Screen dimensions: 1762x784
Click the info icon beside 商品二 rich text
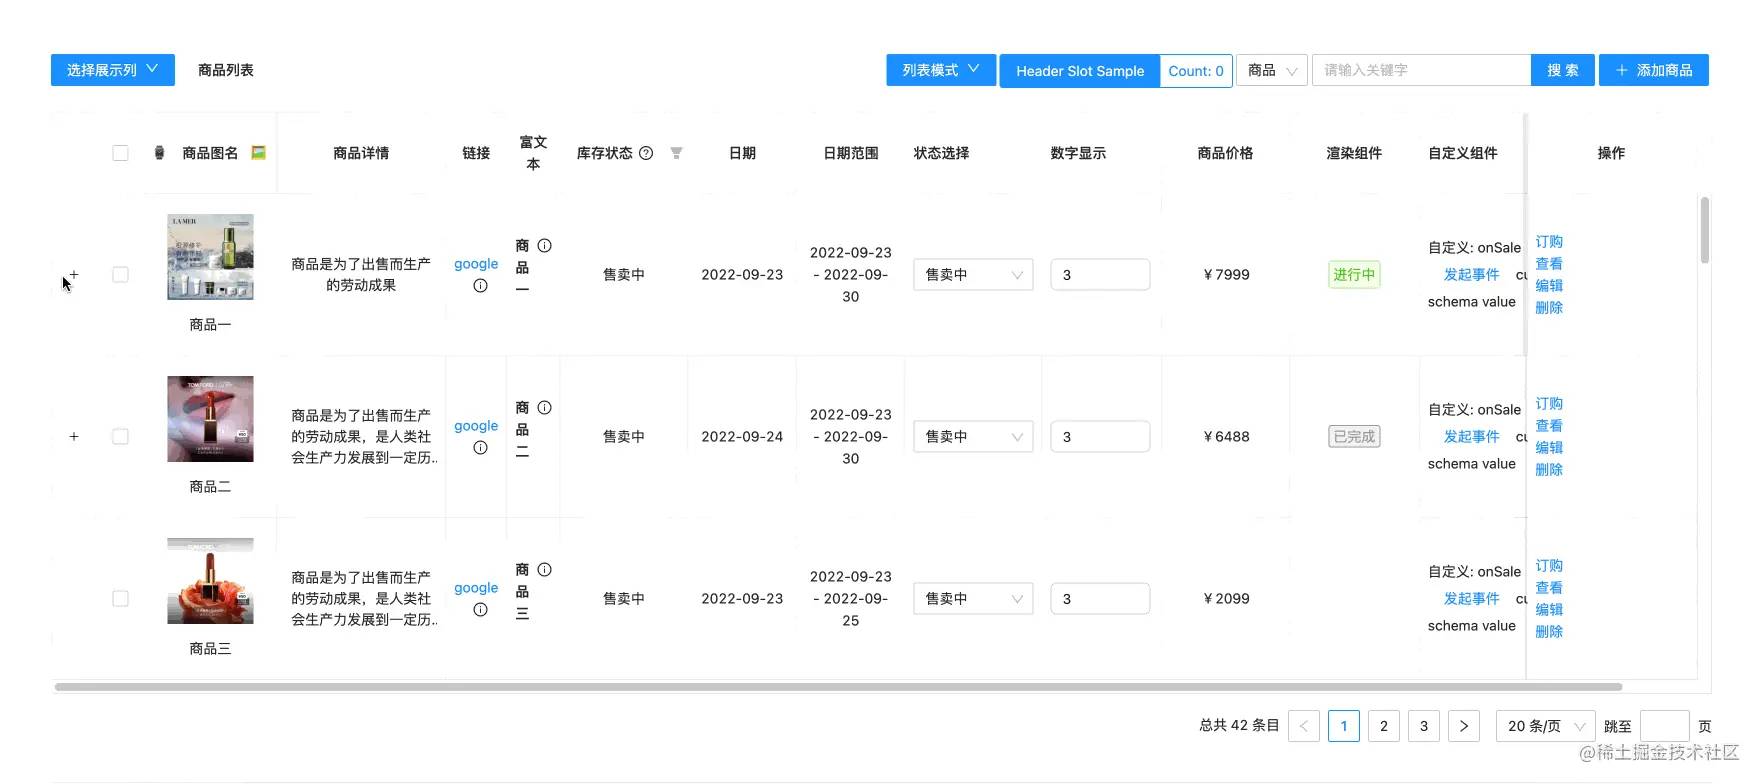click(x=544, y=408)
